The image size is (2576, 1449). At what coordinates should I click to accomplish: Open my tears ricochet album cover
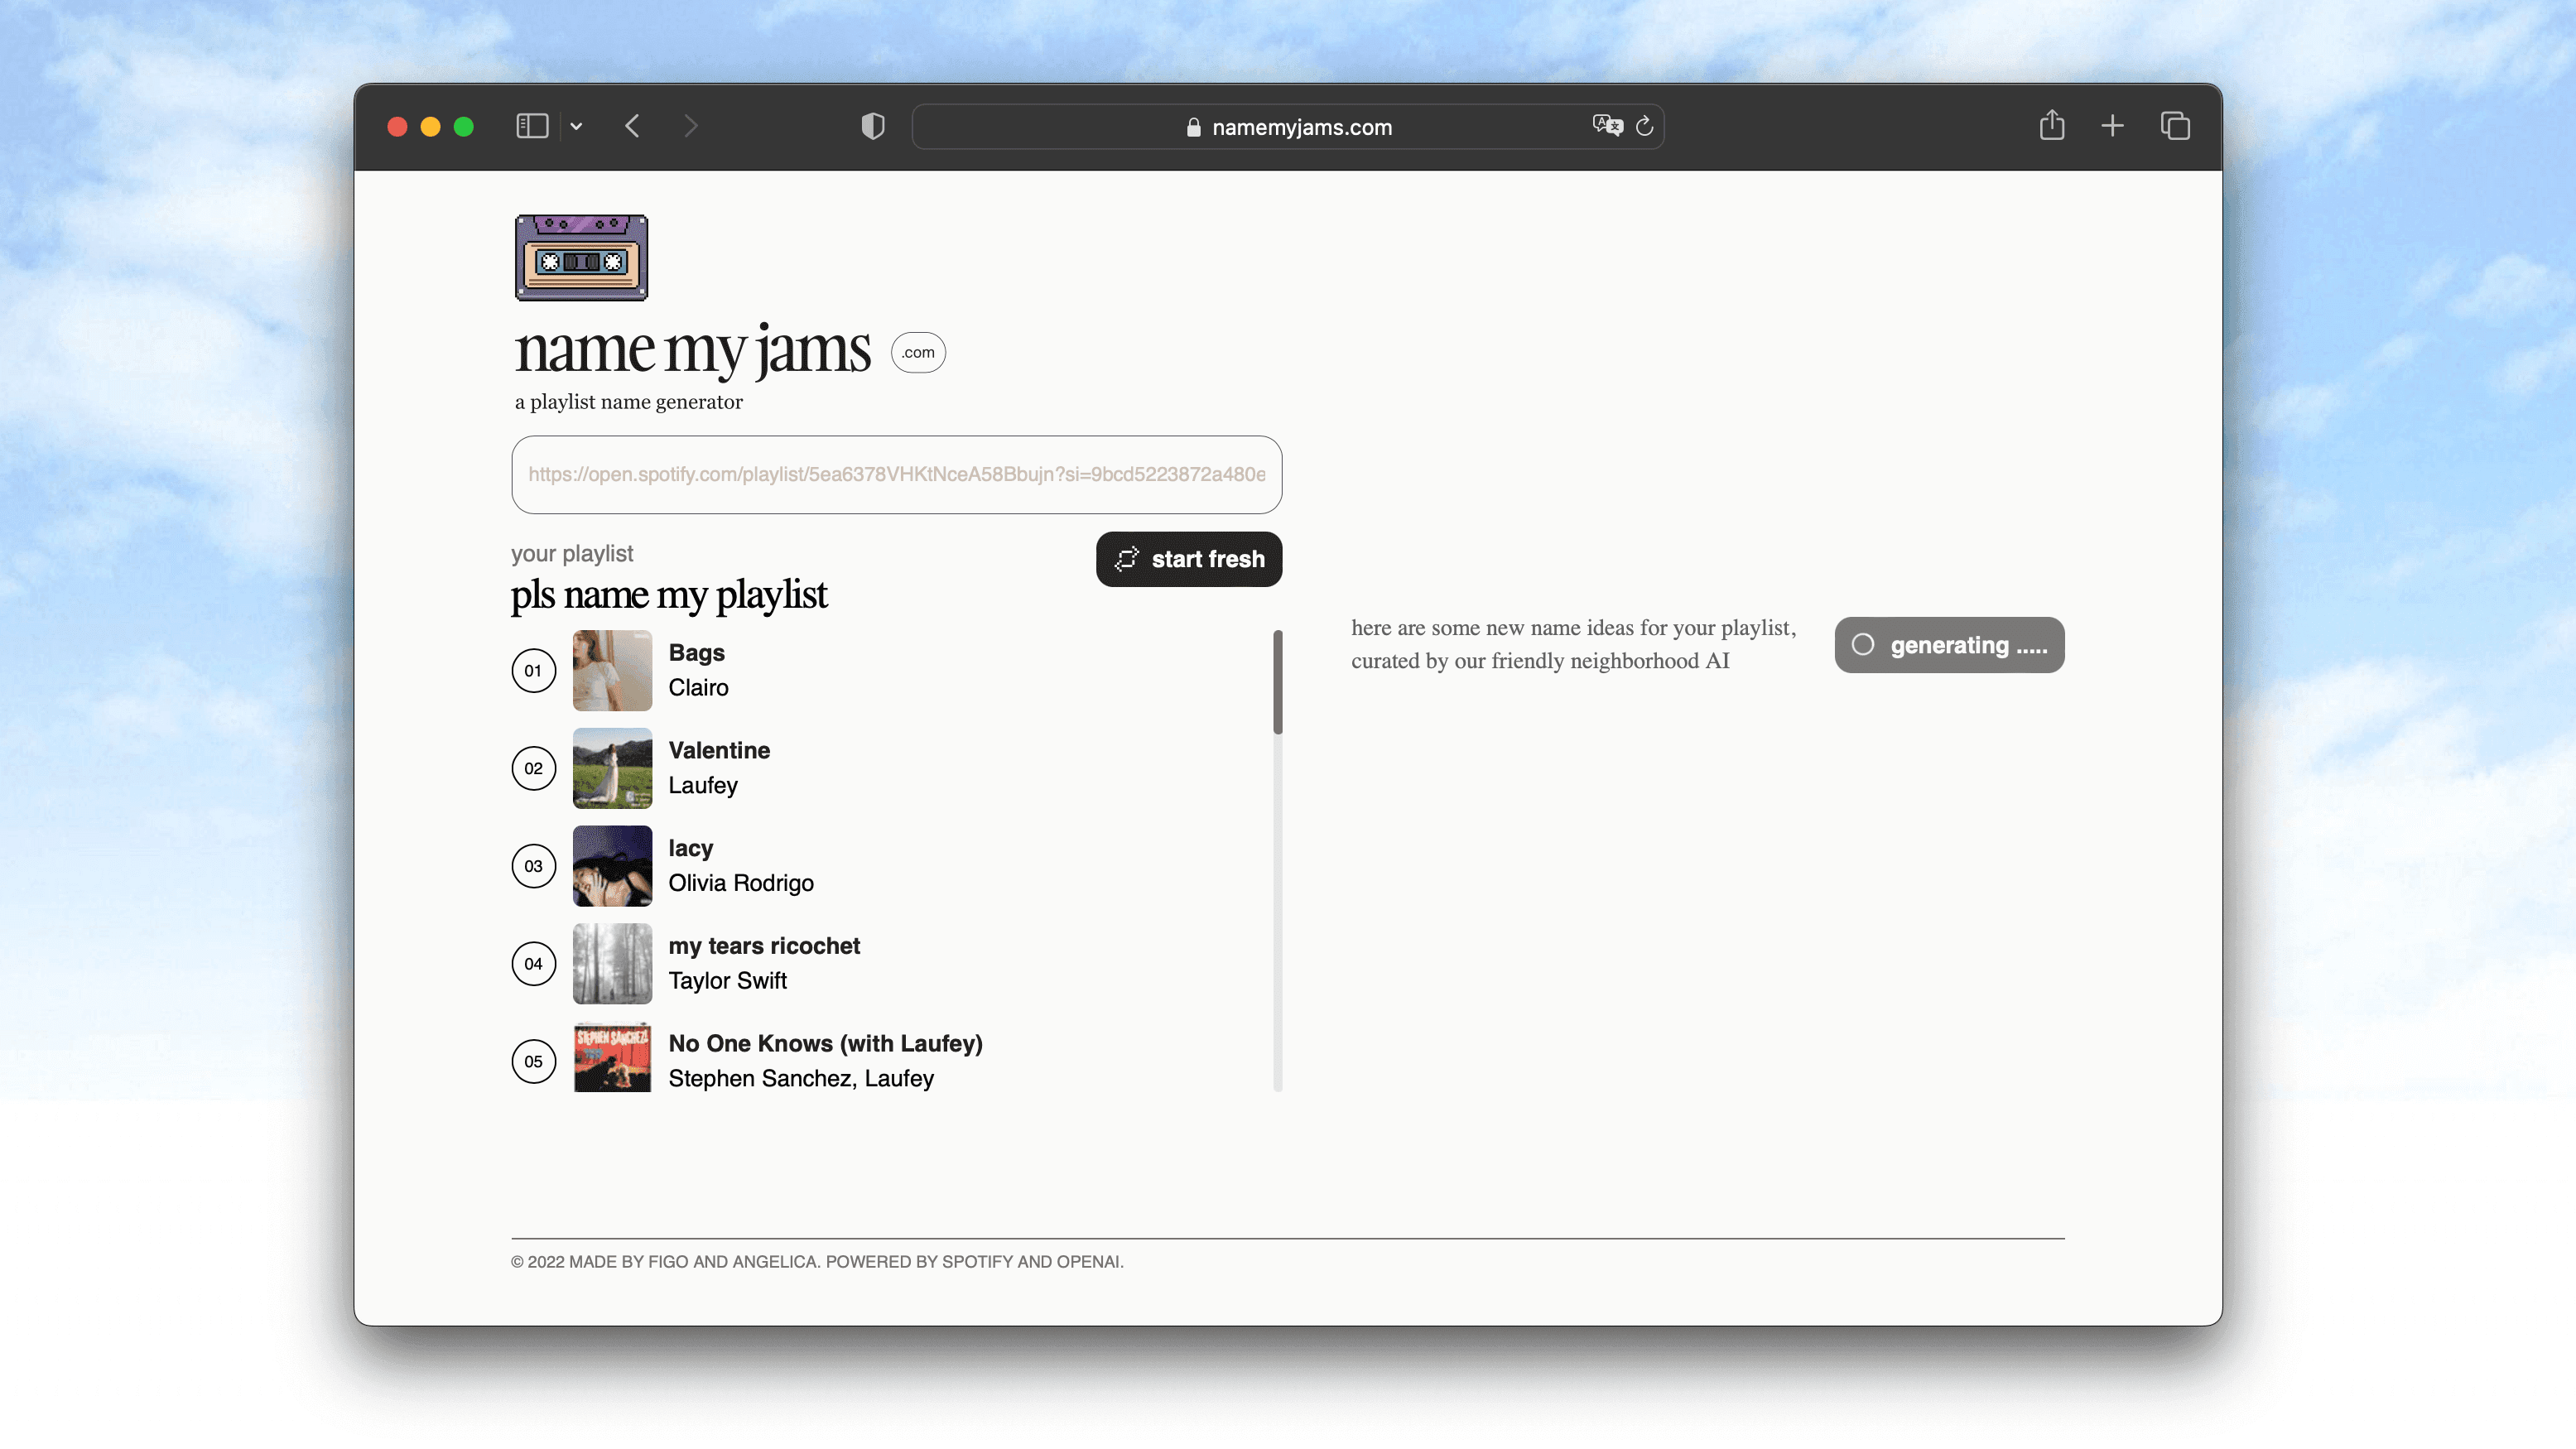point(612,964)
